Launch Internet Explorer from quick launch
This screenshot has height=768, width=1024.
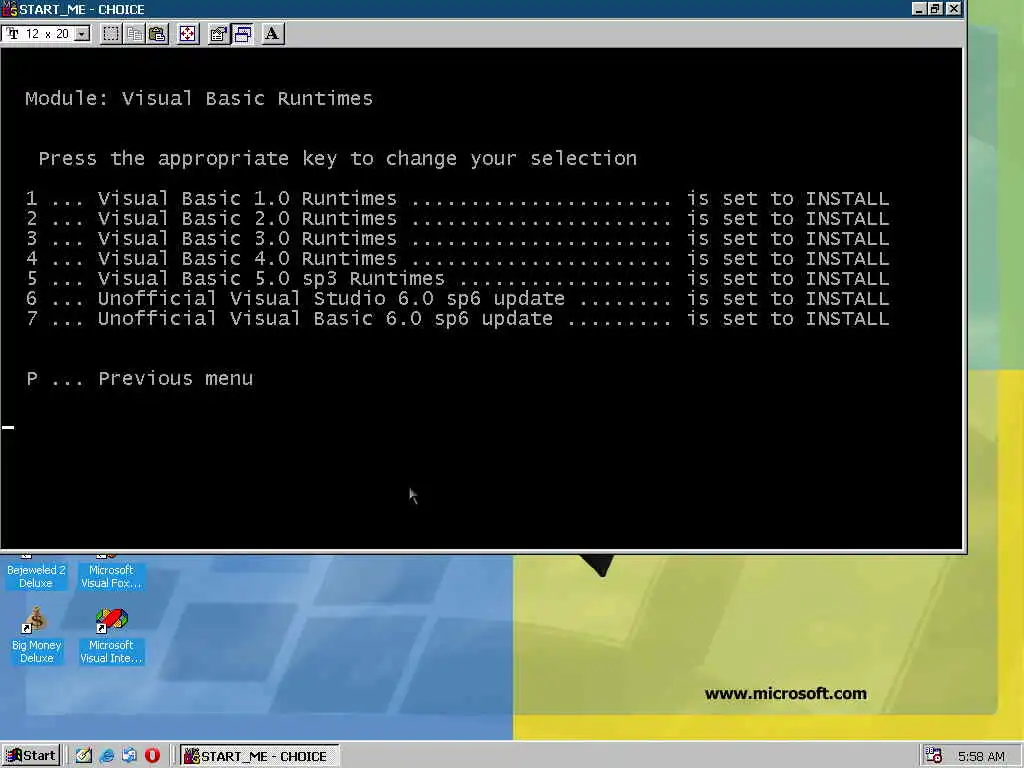tap(106, 756)
